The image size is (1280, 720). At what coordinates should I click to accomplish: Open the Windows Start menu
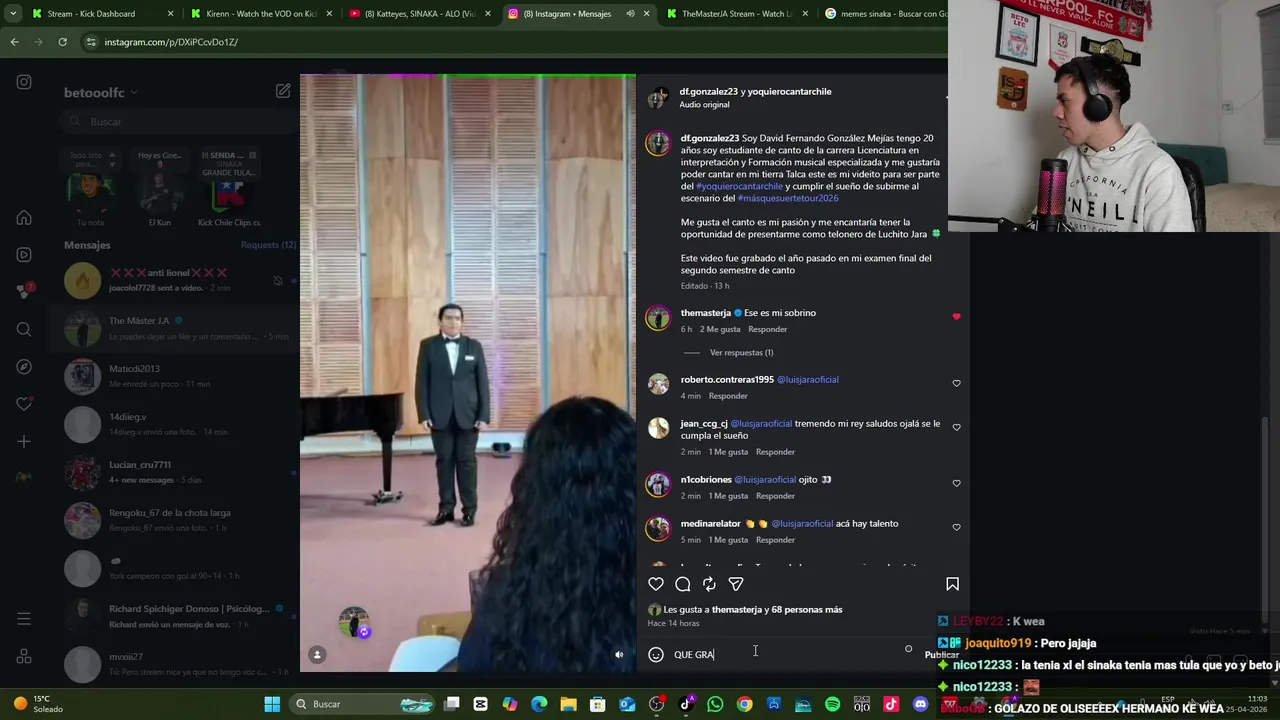272,704
